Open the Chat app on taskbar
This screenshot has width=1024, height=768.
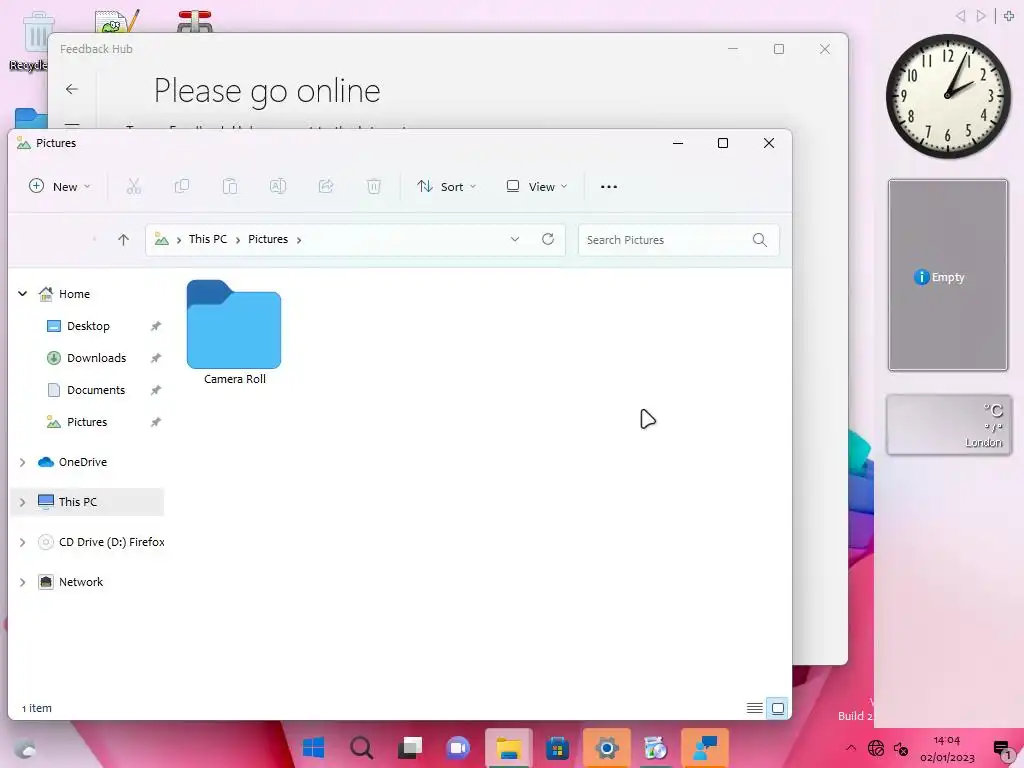pyautogui.click(x=458, y=747)
